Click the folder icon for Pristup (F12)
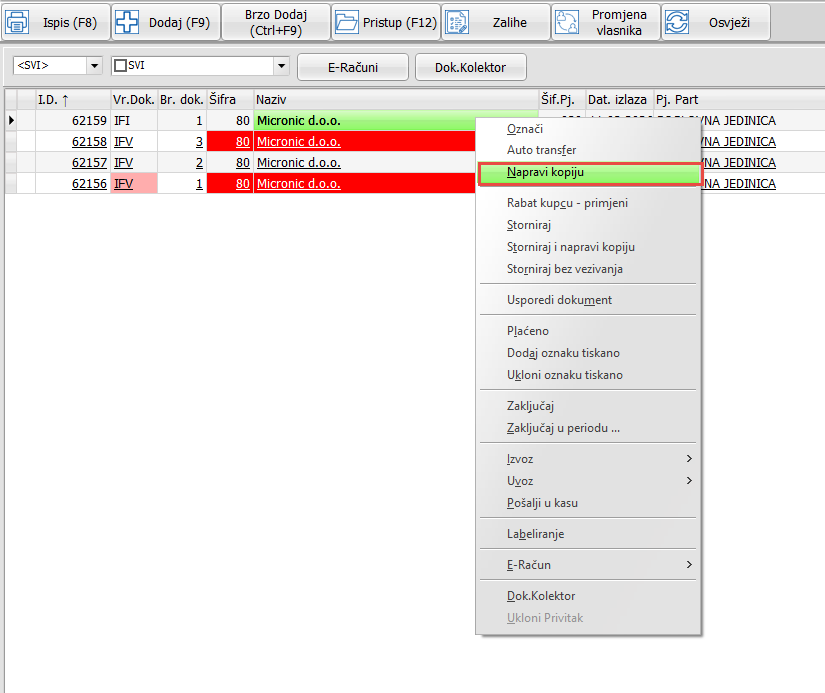The height and width of the screenshot is (693, 825). tap(346, 22)
